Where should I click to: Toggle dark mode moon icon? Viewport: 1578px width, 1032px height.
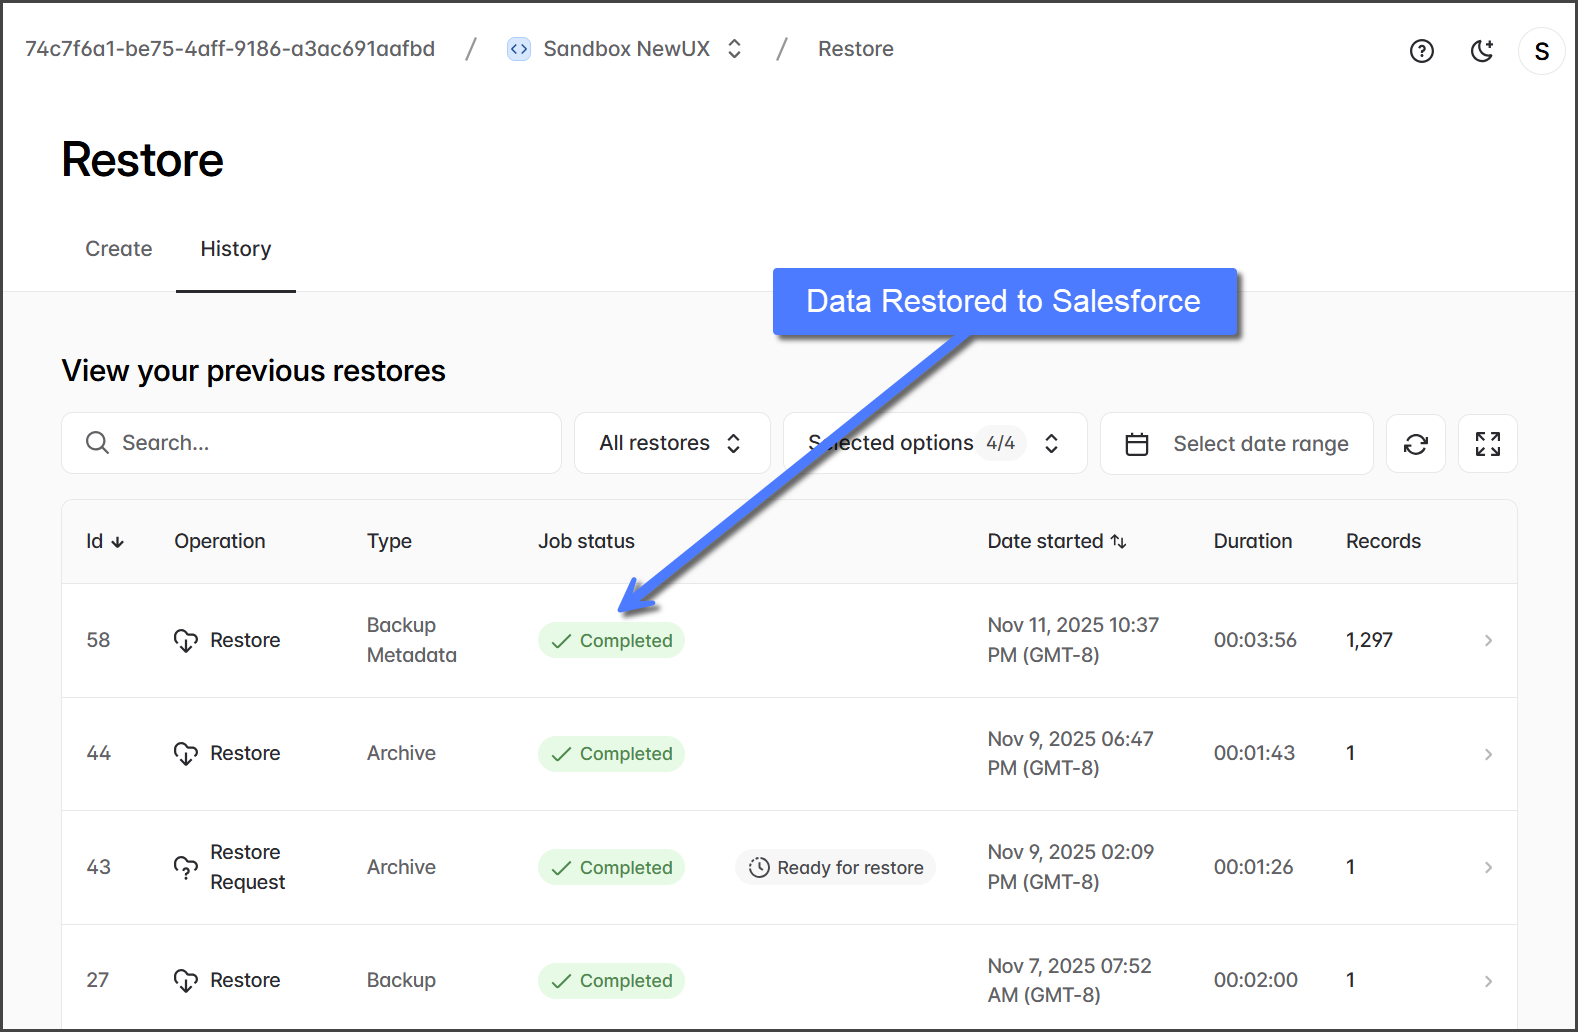coord(1482,51)
